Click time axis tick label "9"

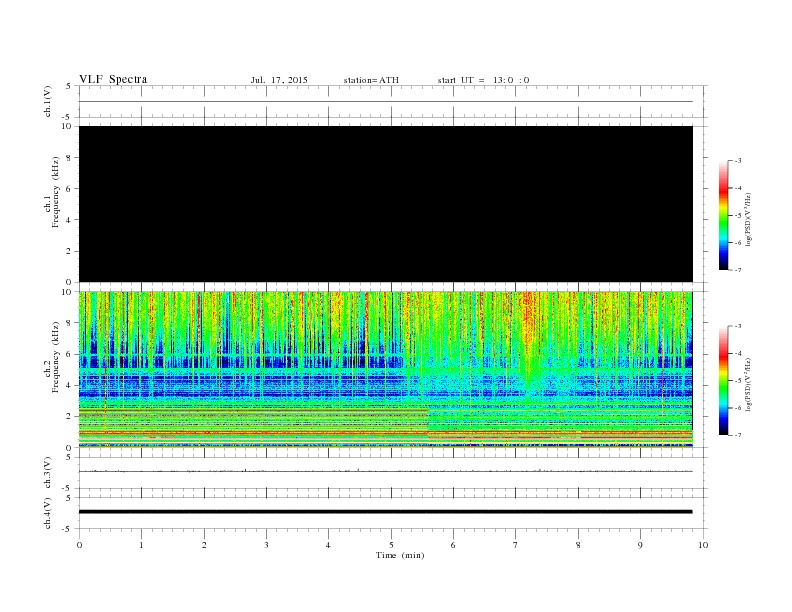(640, 545)
